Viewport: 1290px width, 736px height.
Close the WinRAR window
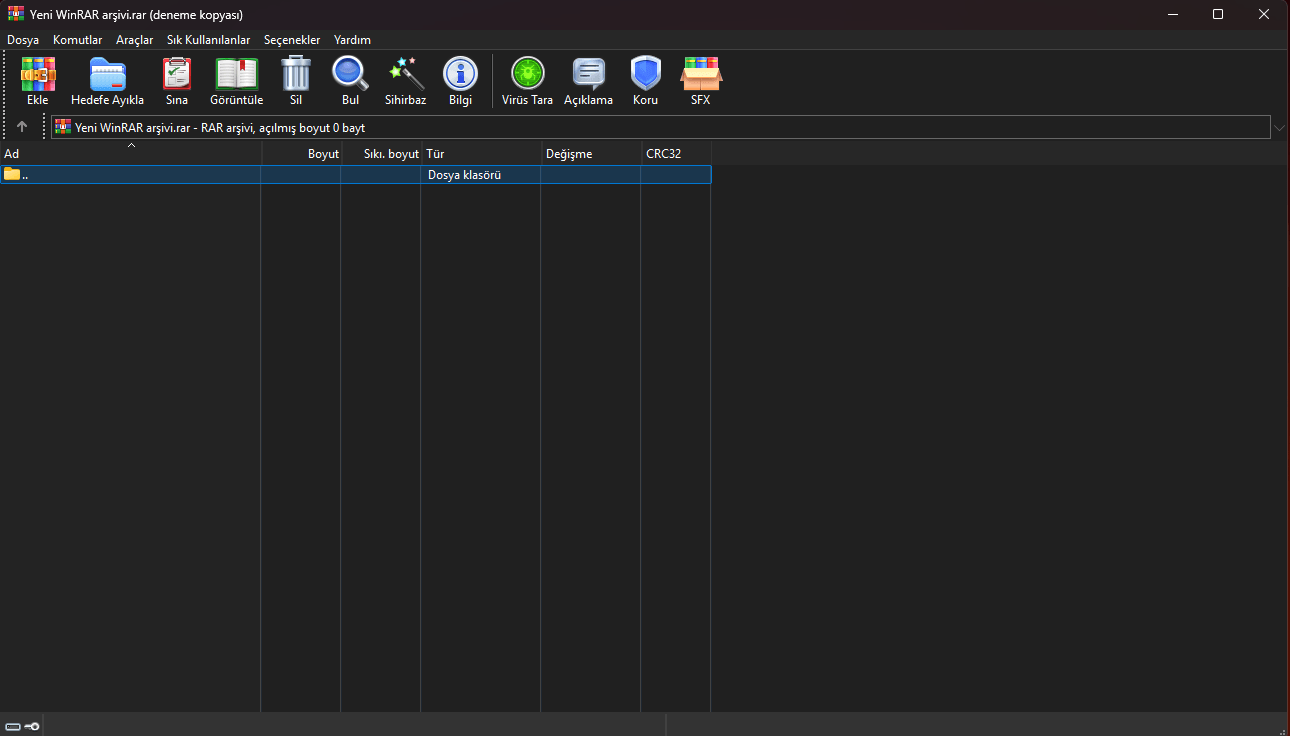[1264, 14]
